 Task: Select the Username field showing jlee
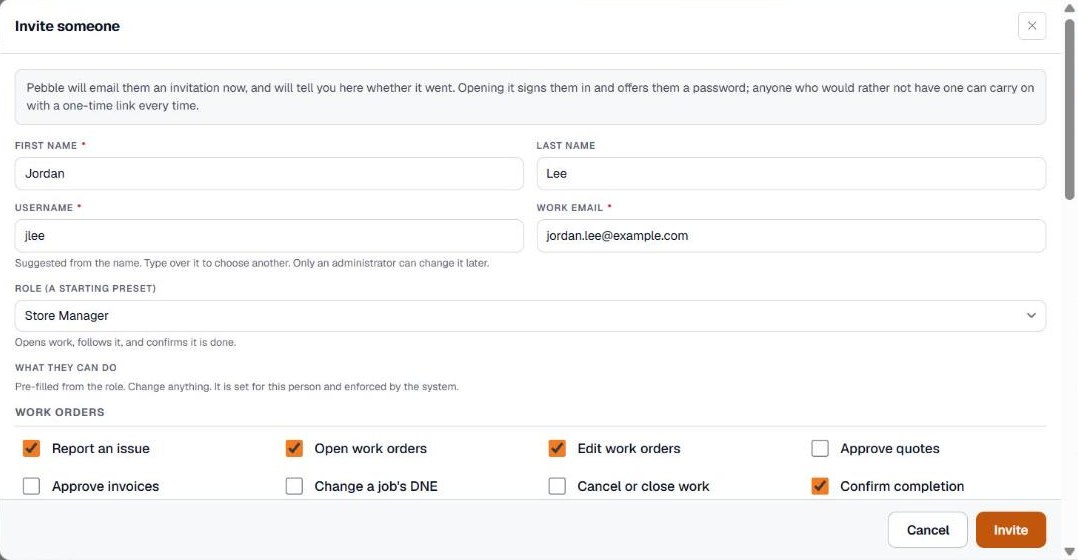269,236
